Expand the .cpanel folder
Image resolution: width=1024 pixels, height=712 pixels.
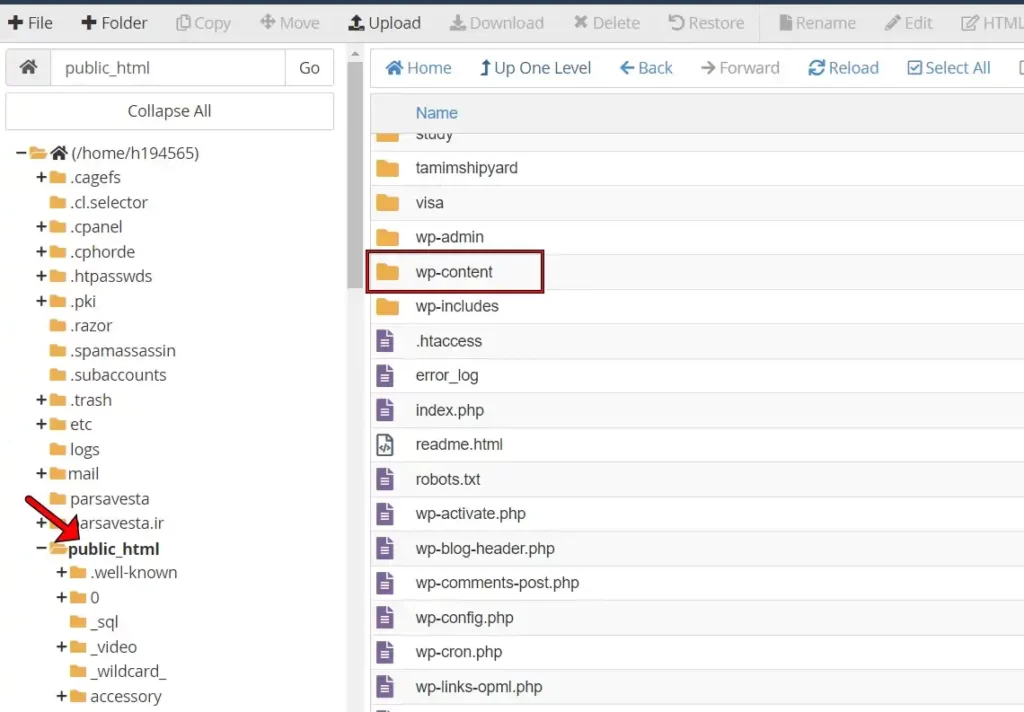[x=41, y=227]
